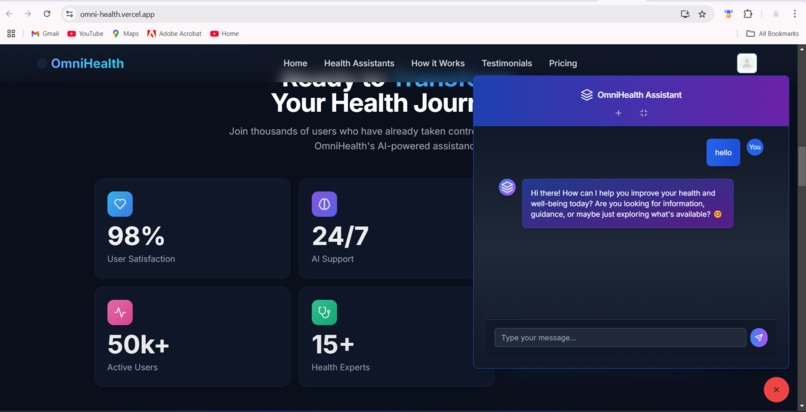Close chat widget with red X button
Image resolution: width=806 pixels, height=412 pixels.
(x=776, y=389)
